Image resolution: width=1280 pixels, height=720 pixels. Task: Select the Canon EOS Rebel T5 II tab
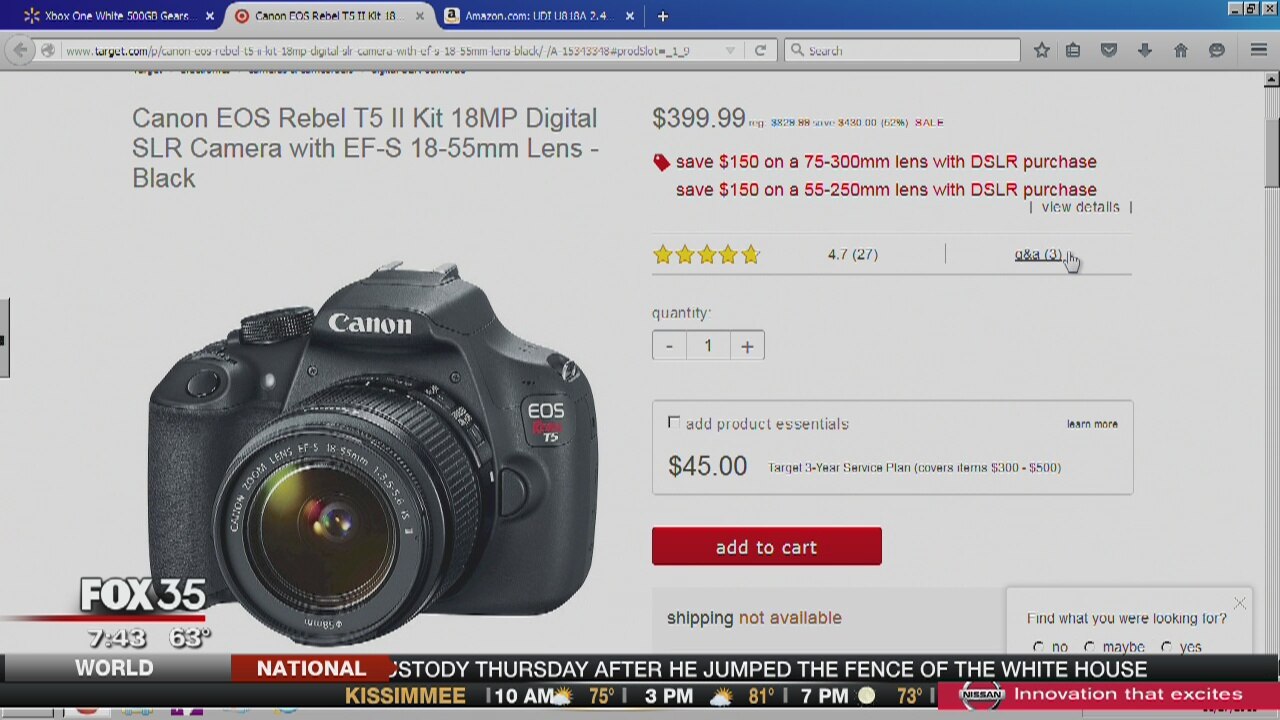click(x=329, y=16)
